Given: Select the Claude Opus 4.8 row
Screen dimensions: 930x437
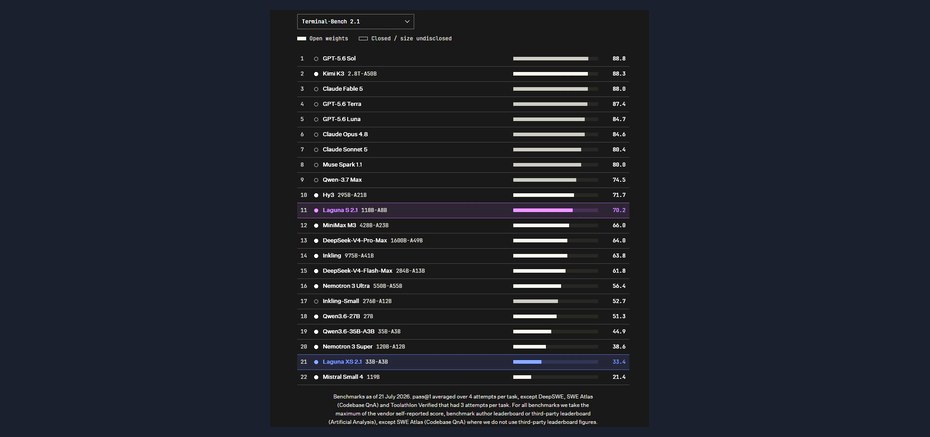Looking at the screenshot, I should (x=463, y=135).
